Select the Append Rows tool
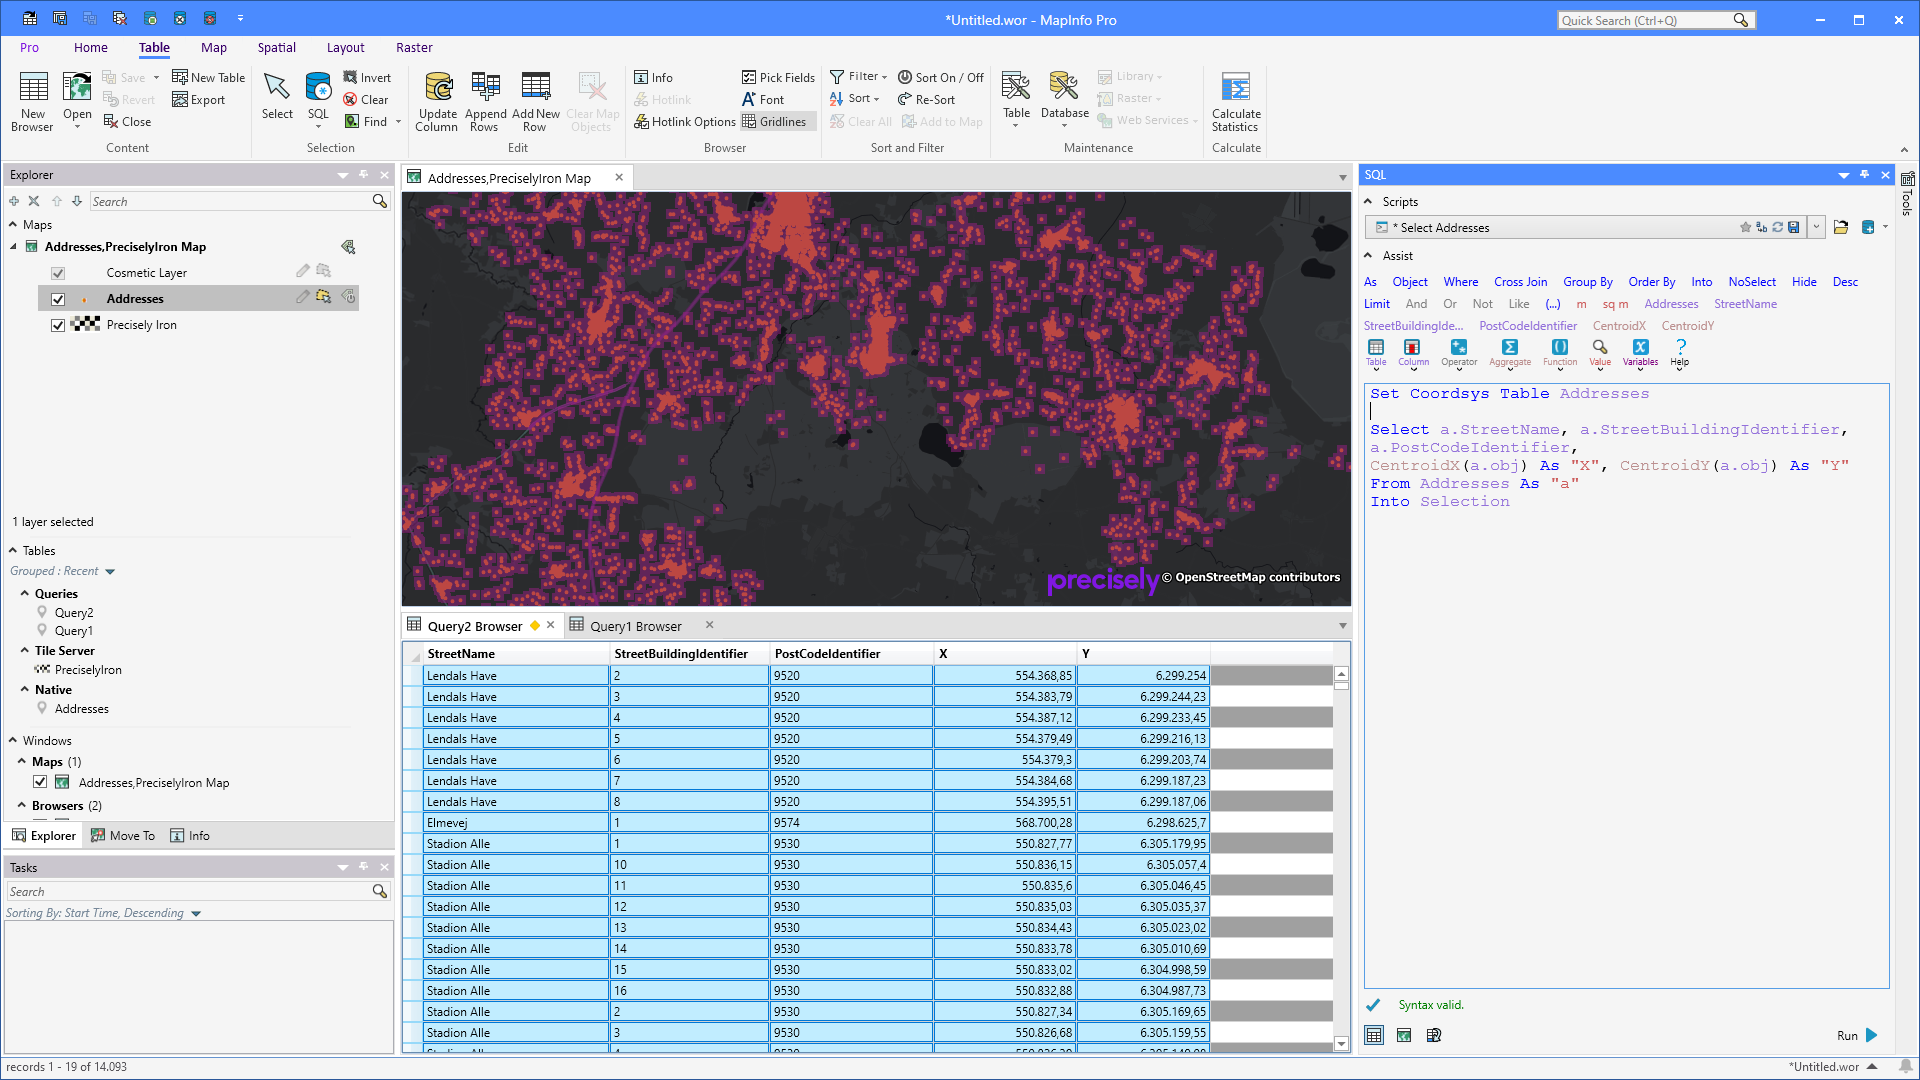The height and width of the screenshot is (1080, 1920). [x=485, y=100]
